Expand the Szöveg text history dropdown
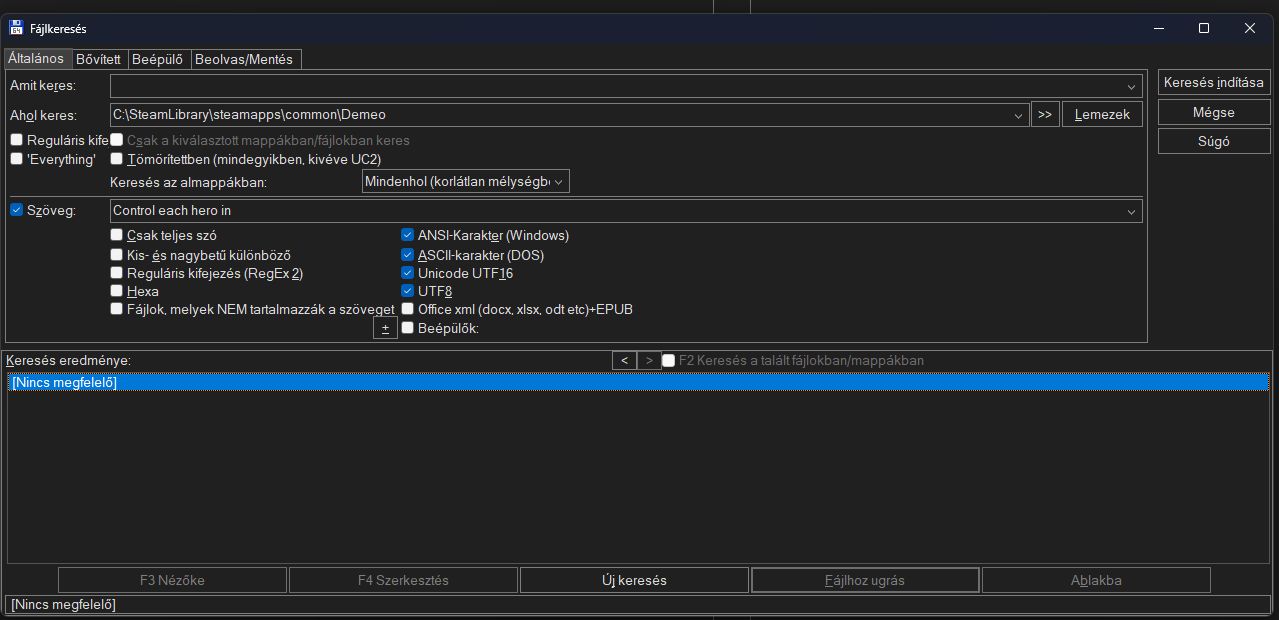Screen dimensions: 1279x620 point(1131,212)
